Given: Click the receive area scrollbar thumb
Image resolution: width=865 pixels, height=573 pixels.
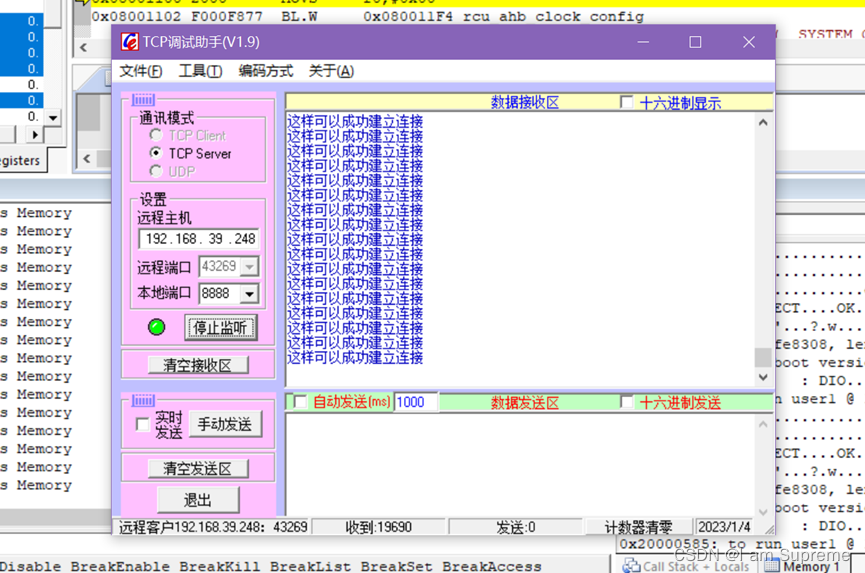Looking at the screenshot, I should [763, 357].
